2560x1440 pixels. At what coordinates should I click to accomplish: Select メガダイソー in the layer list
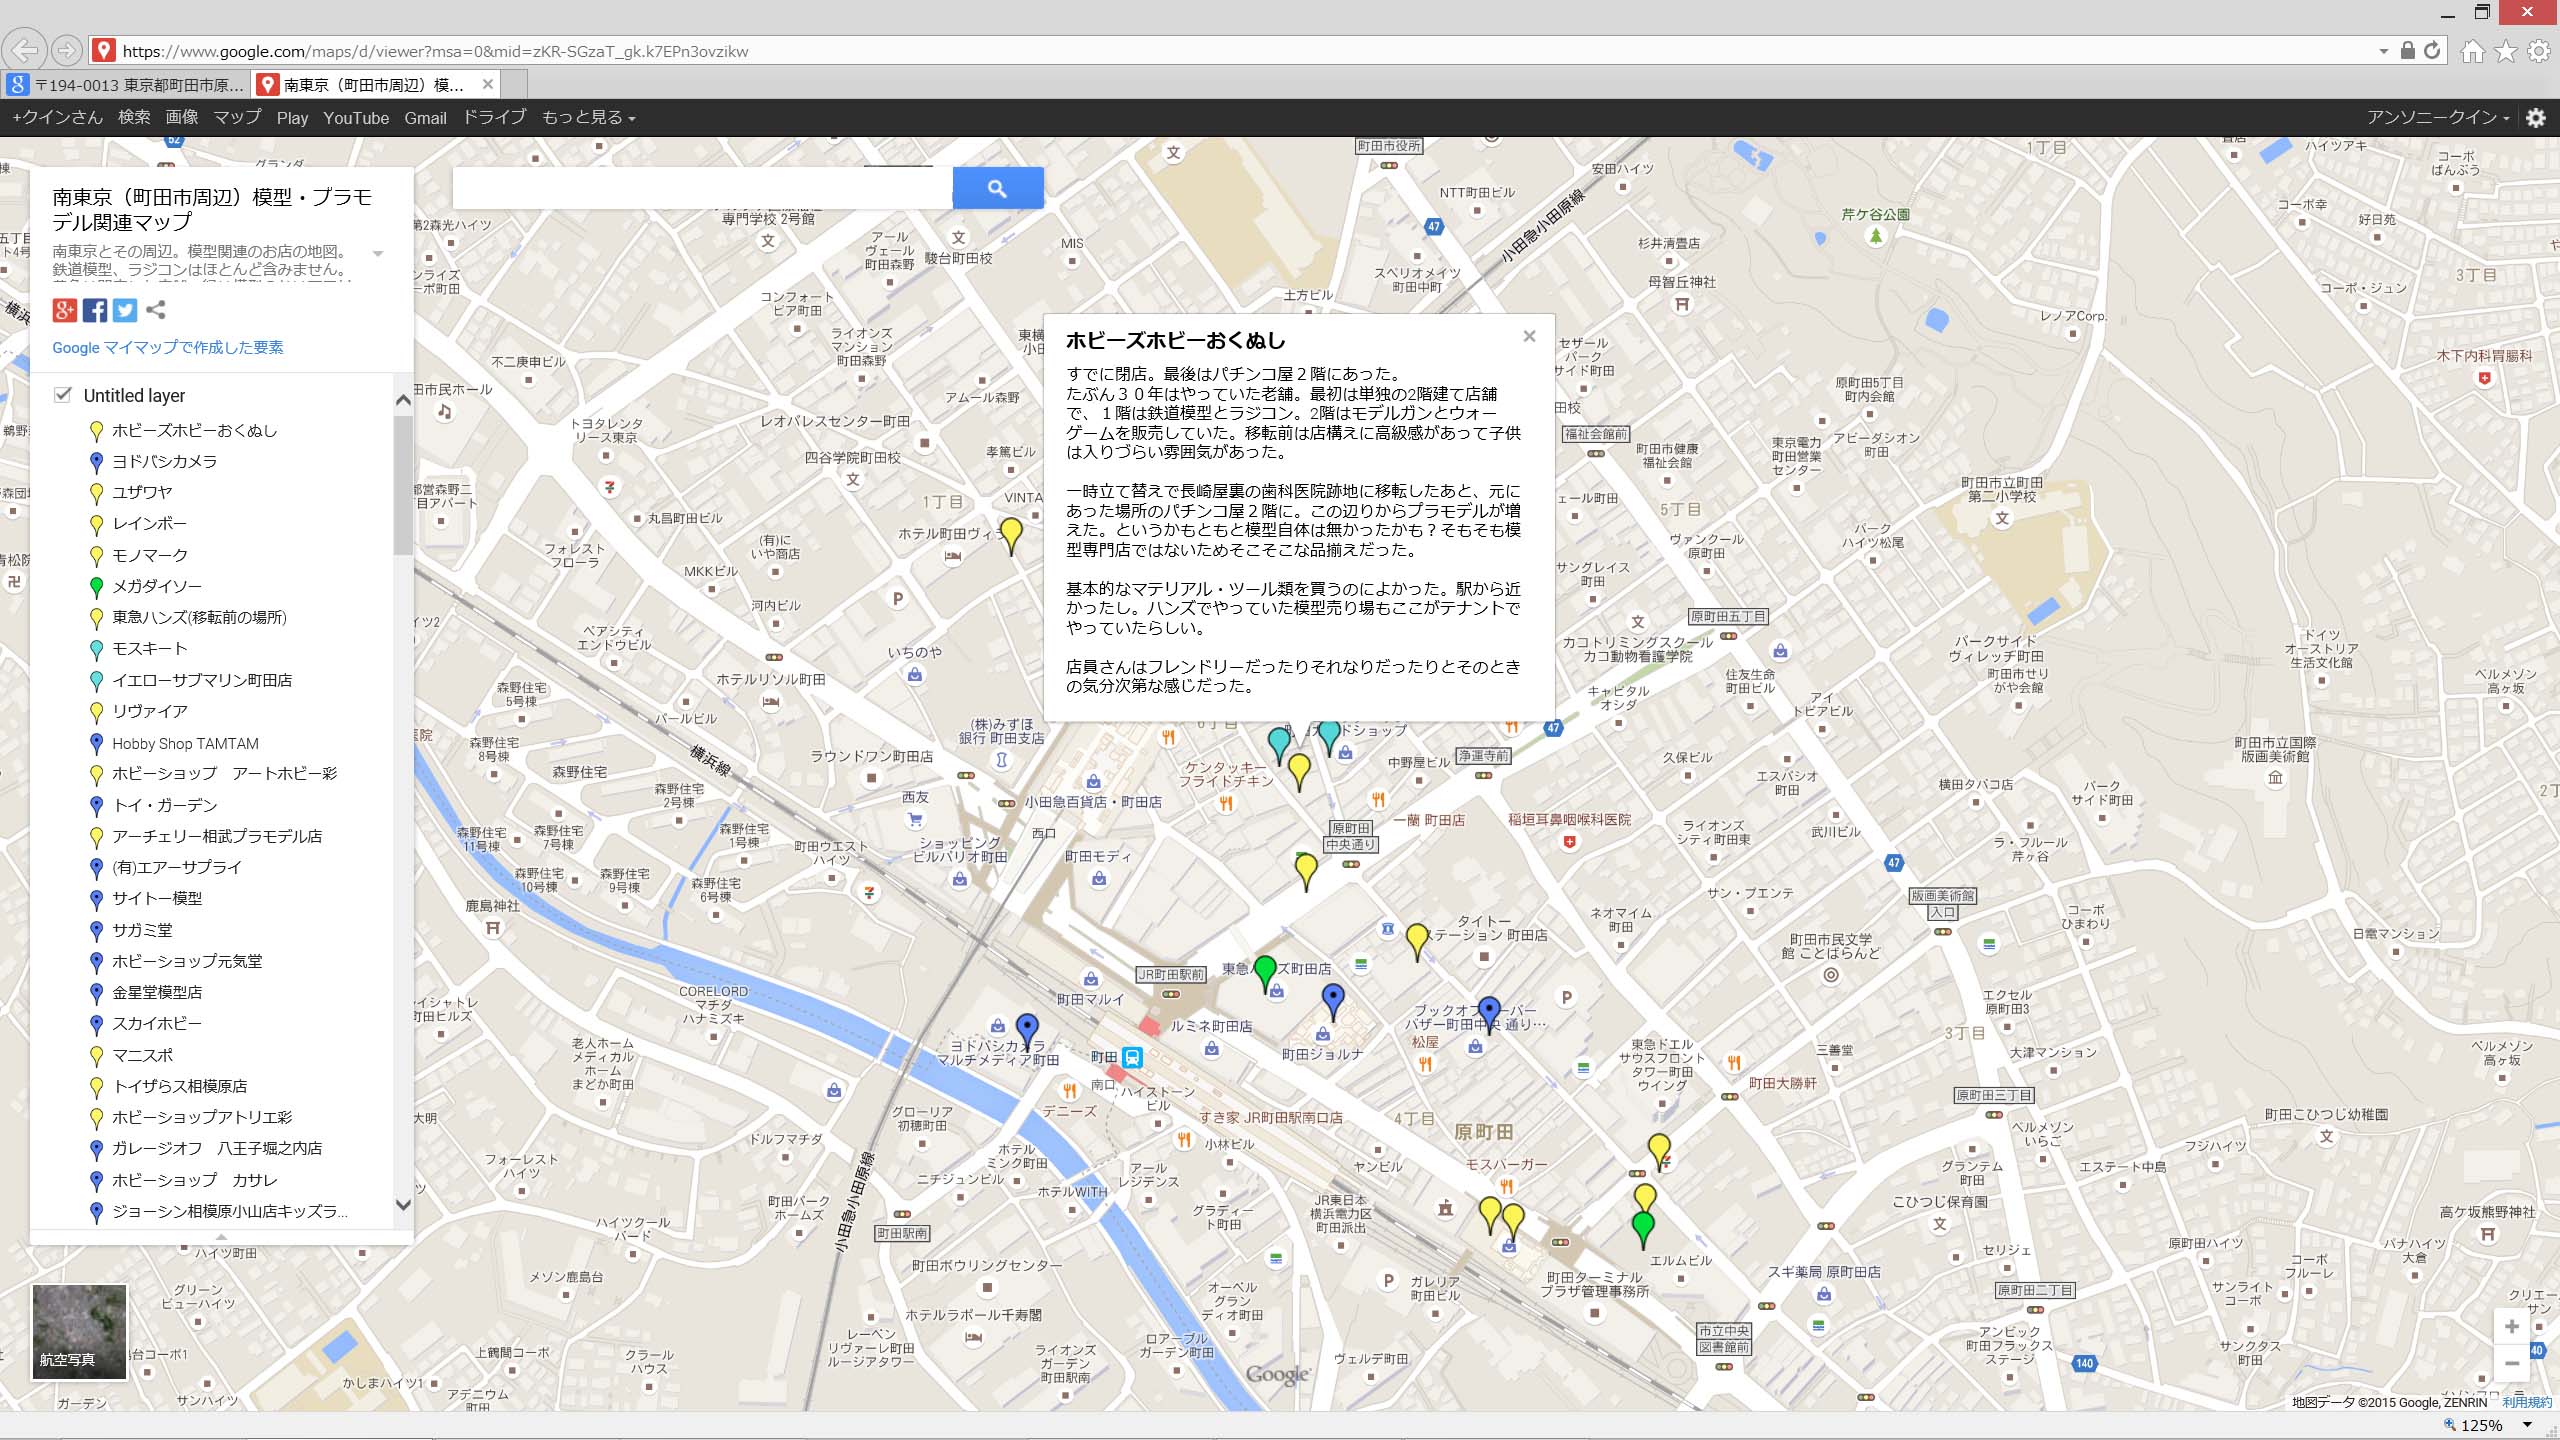[157, 586]
